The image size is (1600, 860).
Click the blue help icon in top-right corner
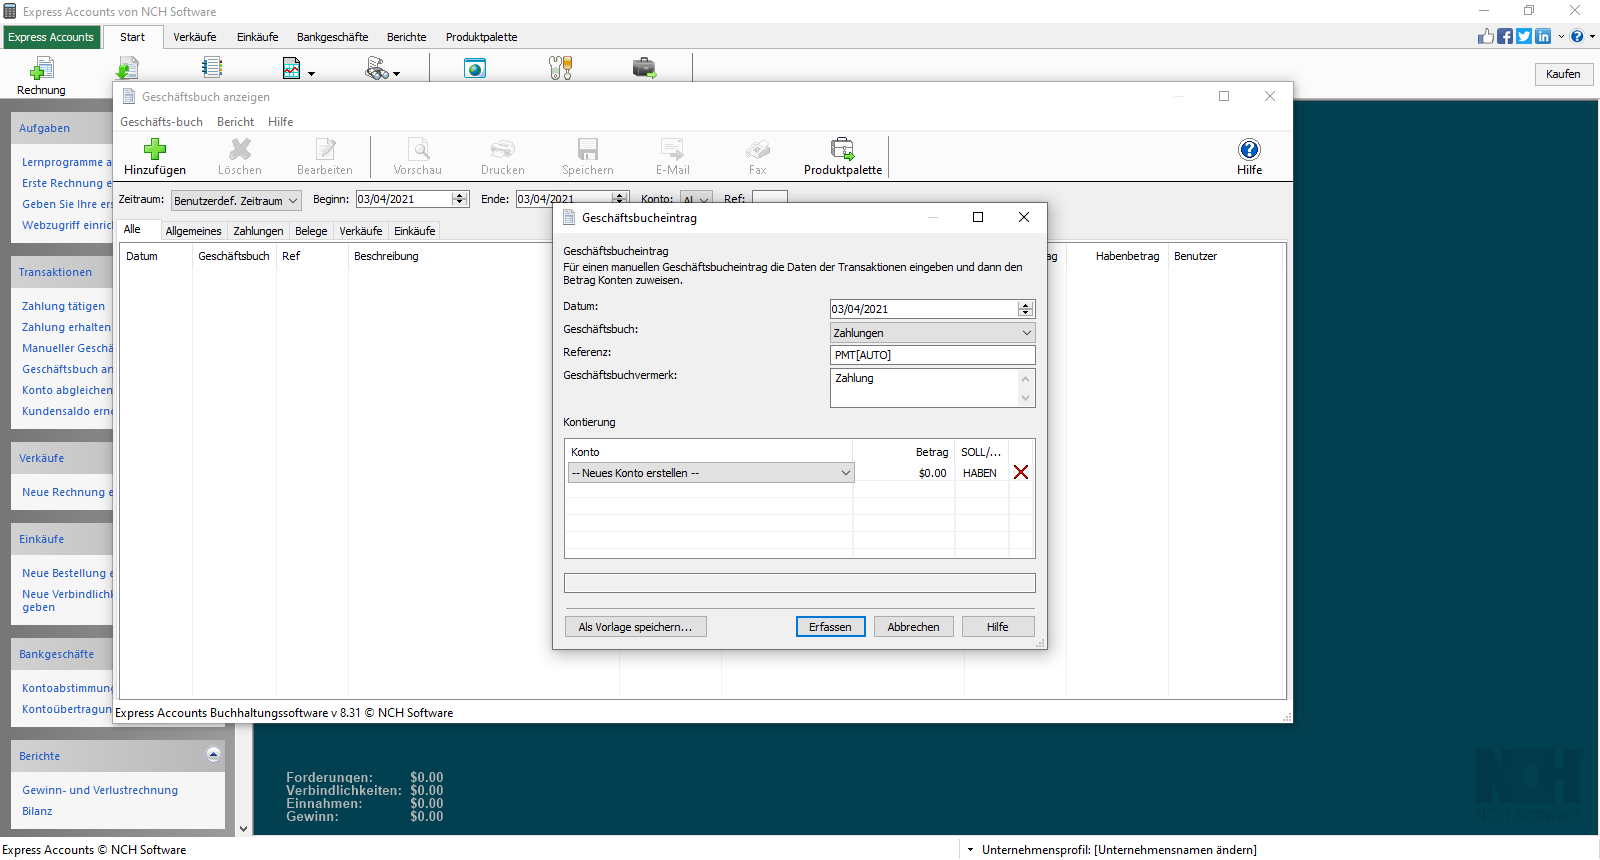tap(1577, 36)
